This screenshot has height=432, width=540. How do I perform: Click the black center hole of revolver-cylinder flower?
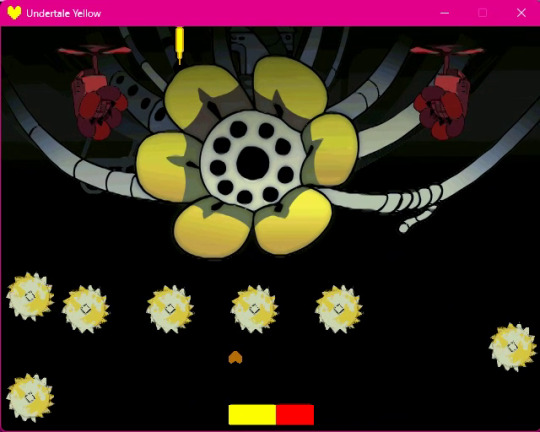pyautogui.click(x=252, y=163)
